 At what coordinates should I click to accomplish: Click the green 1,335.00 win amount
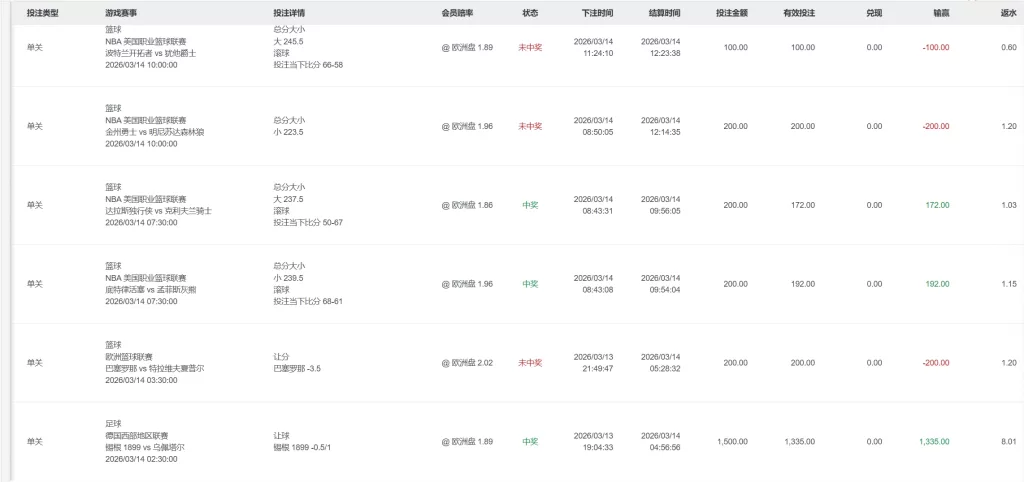click(934, 441)
